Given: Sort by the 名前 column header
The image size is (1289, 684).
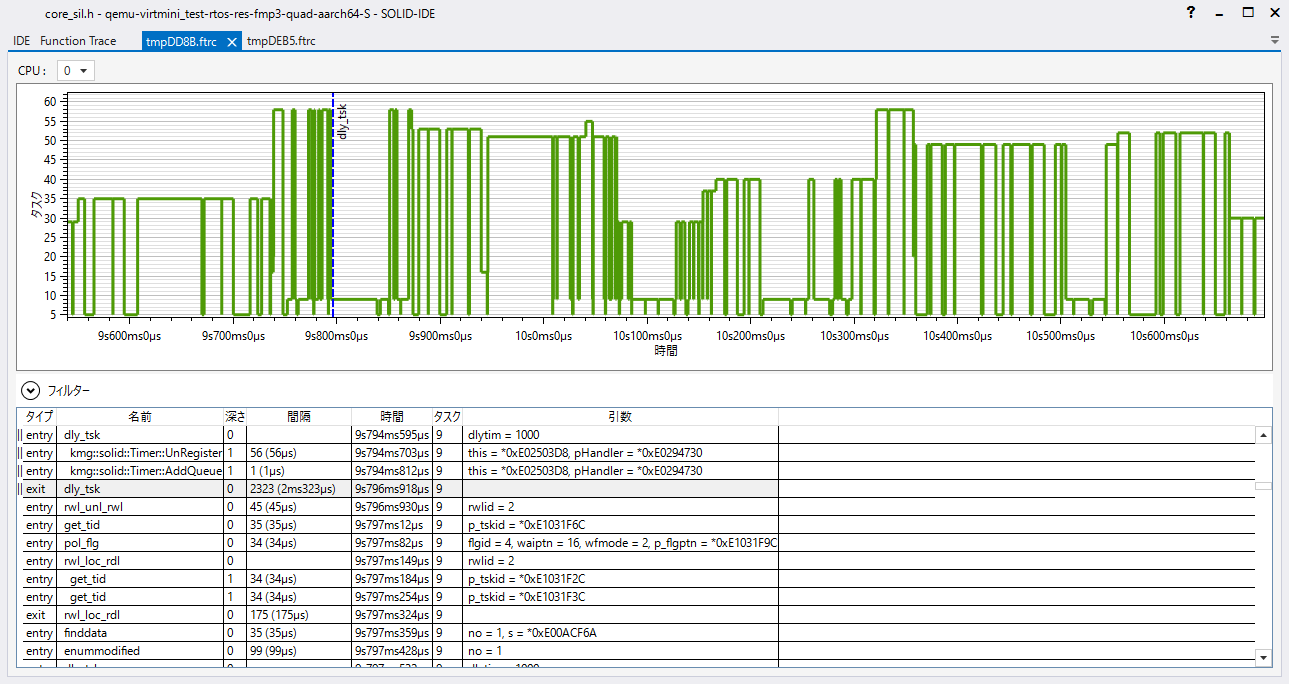Looking at the screenshot, I should (x=140, y=416).
